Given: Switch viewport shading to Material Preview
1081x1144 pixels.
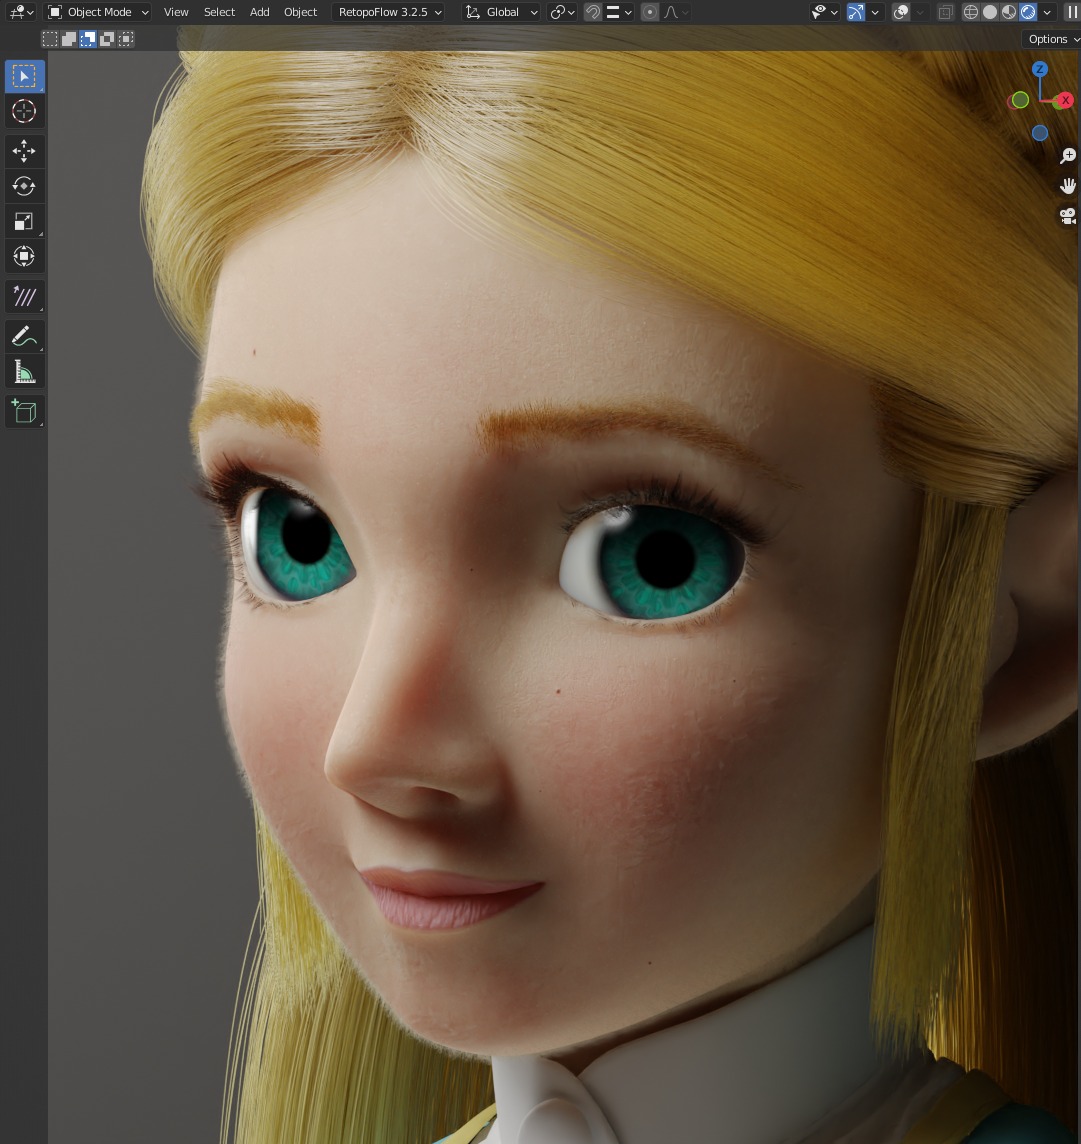Looking at the screenshot, I should click(1009, 12).
